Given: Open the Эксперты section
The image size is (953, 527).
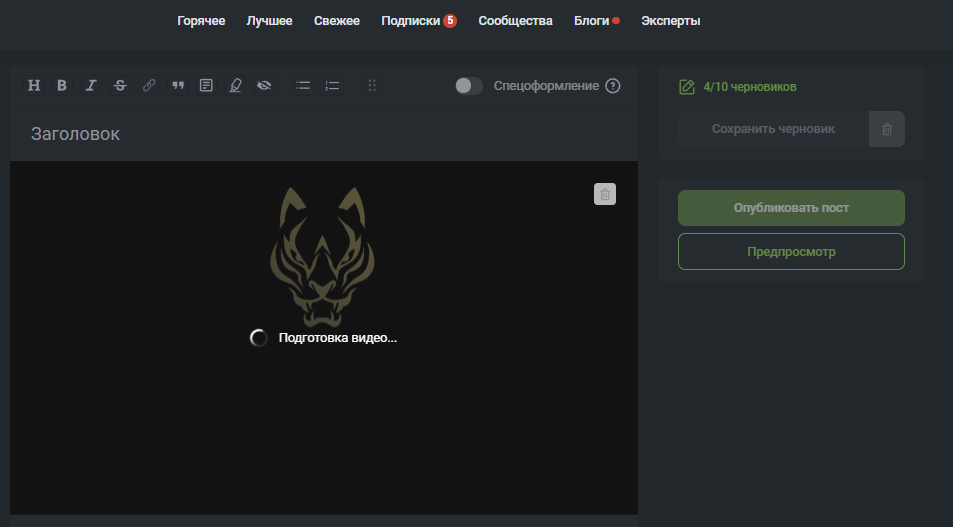Looking at the screenshot, I should [670, 21].
